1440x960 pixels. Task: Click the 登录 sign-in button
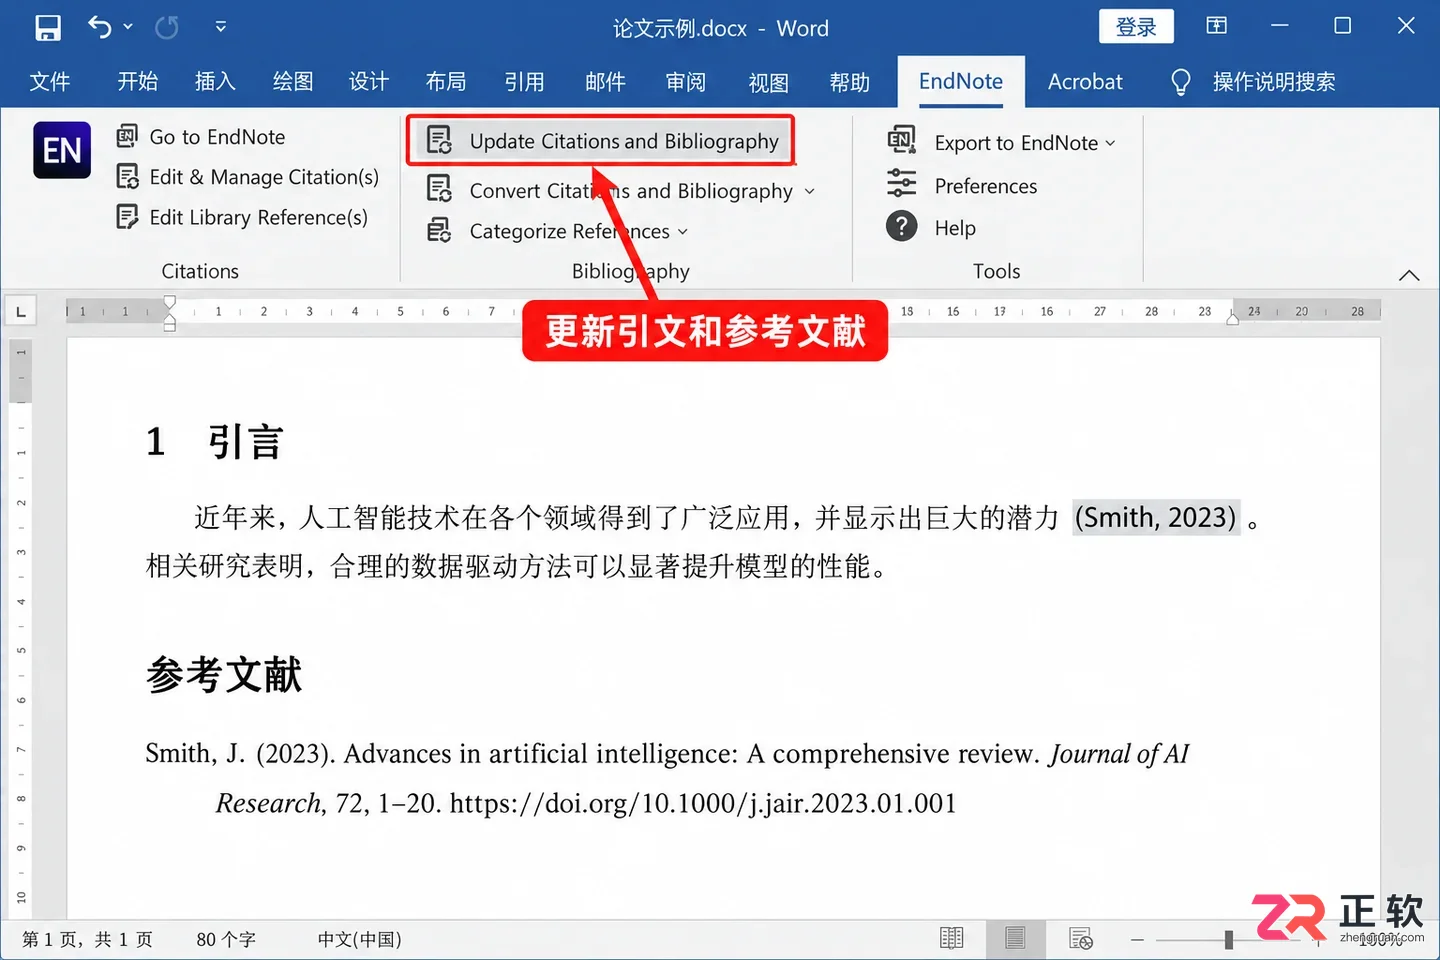pyautogui.click(x=1136, y=27)
